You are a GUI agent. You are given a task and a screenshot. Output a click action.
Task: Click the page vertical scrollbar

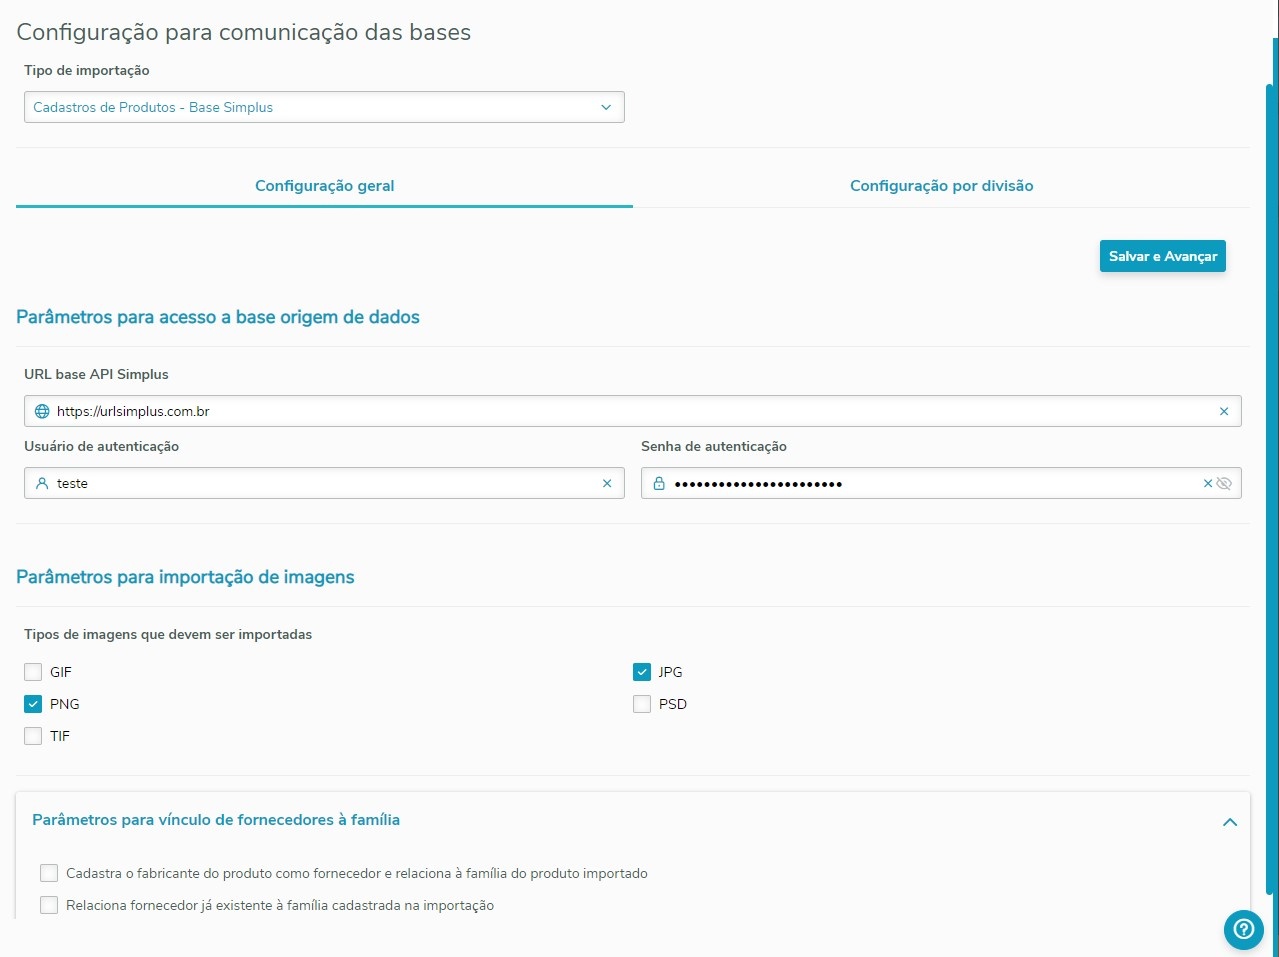click(1272, 400)
